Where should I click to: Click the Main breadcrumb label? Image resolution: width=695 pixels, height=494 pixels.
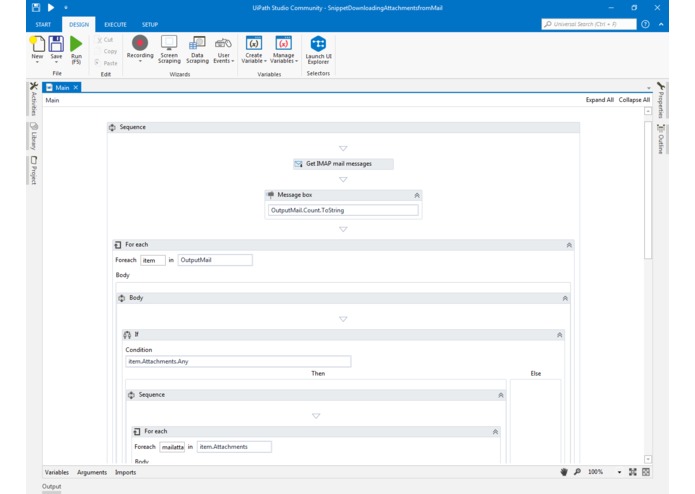point(52,100)
